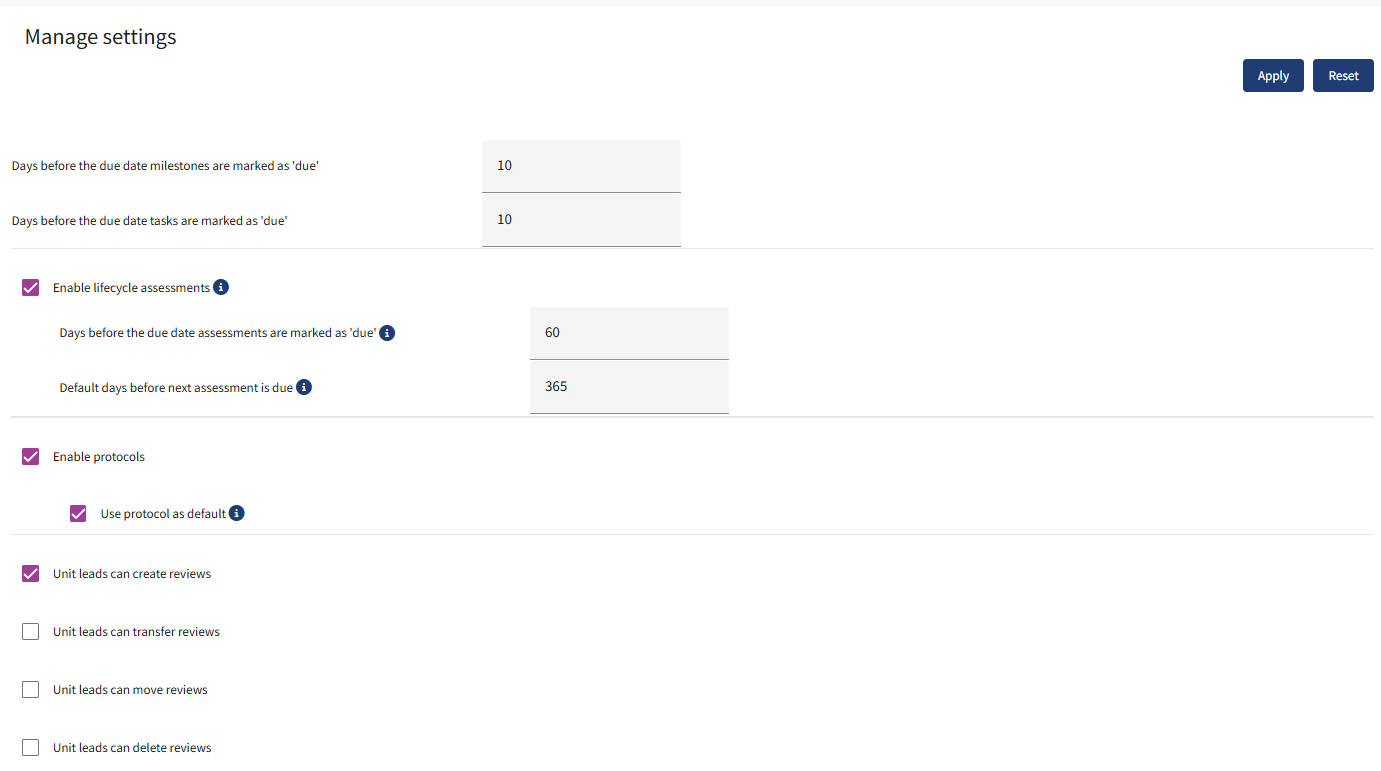Image resolution: width=1381 pixels, height=771 pixels.
Task: Focus the milestones due days input field
Action: click(x=581, y=166)
